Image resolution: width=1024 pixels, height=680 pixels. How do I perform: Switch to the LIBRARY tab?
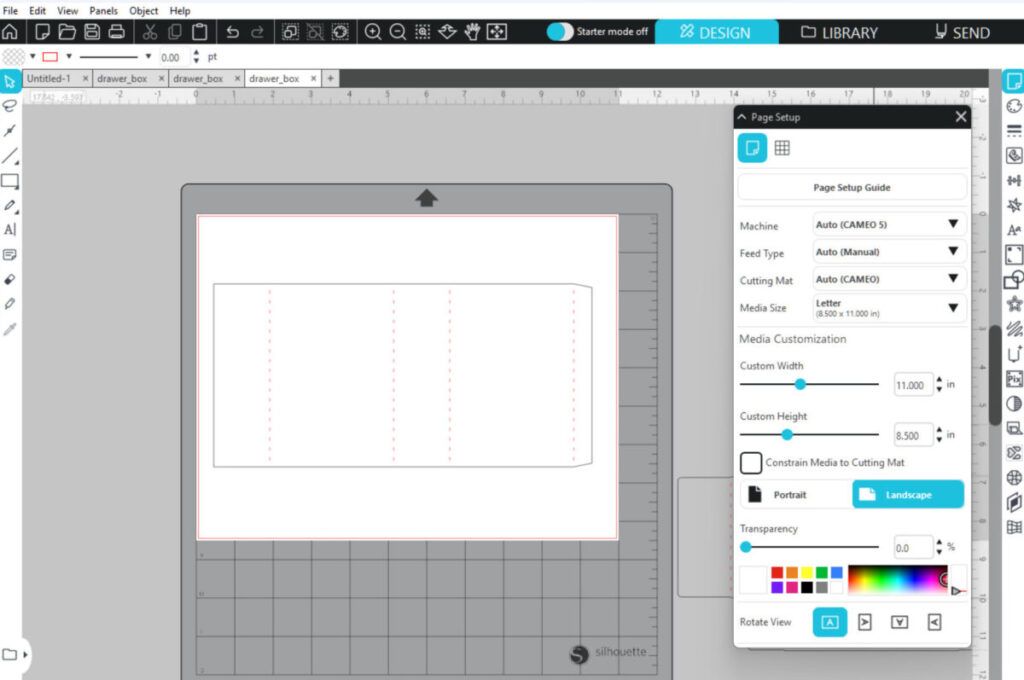tap(840, 32)
